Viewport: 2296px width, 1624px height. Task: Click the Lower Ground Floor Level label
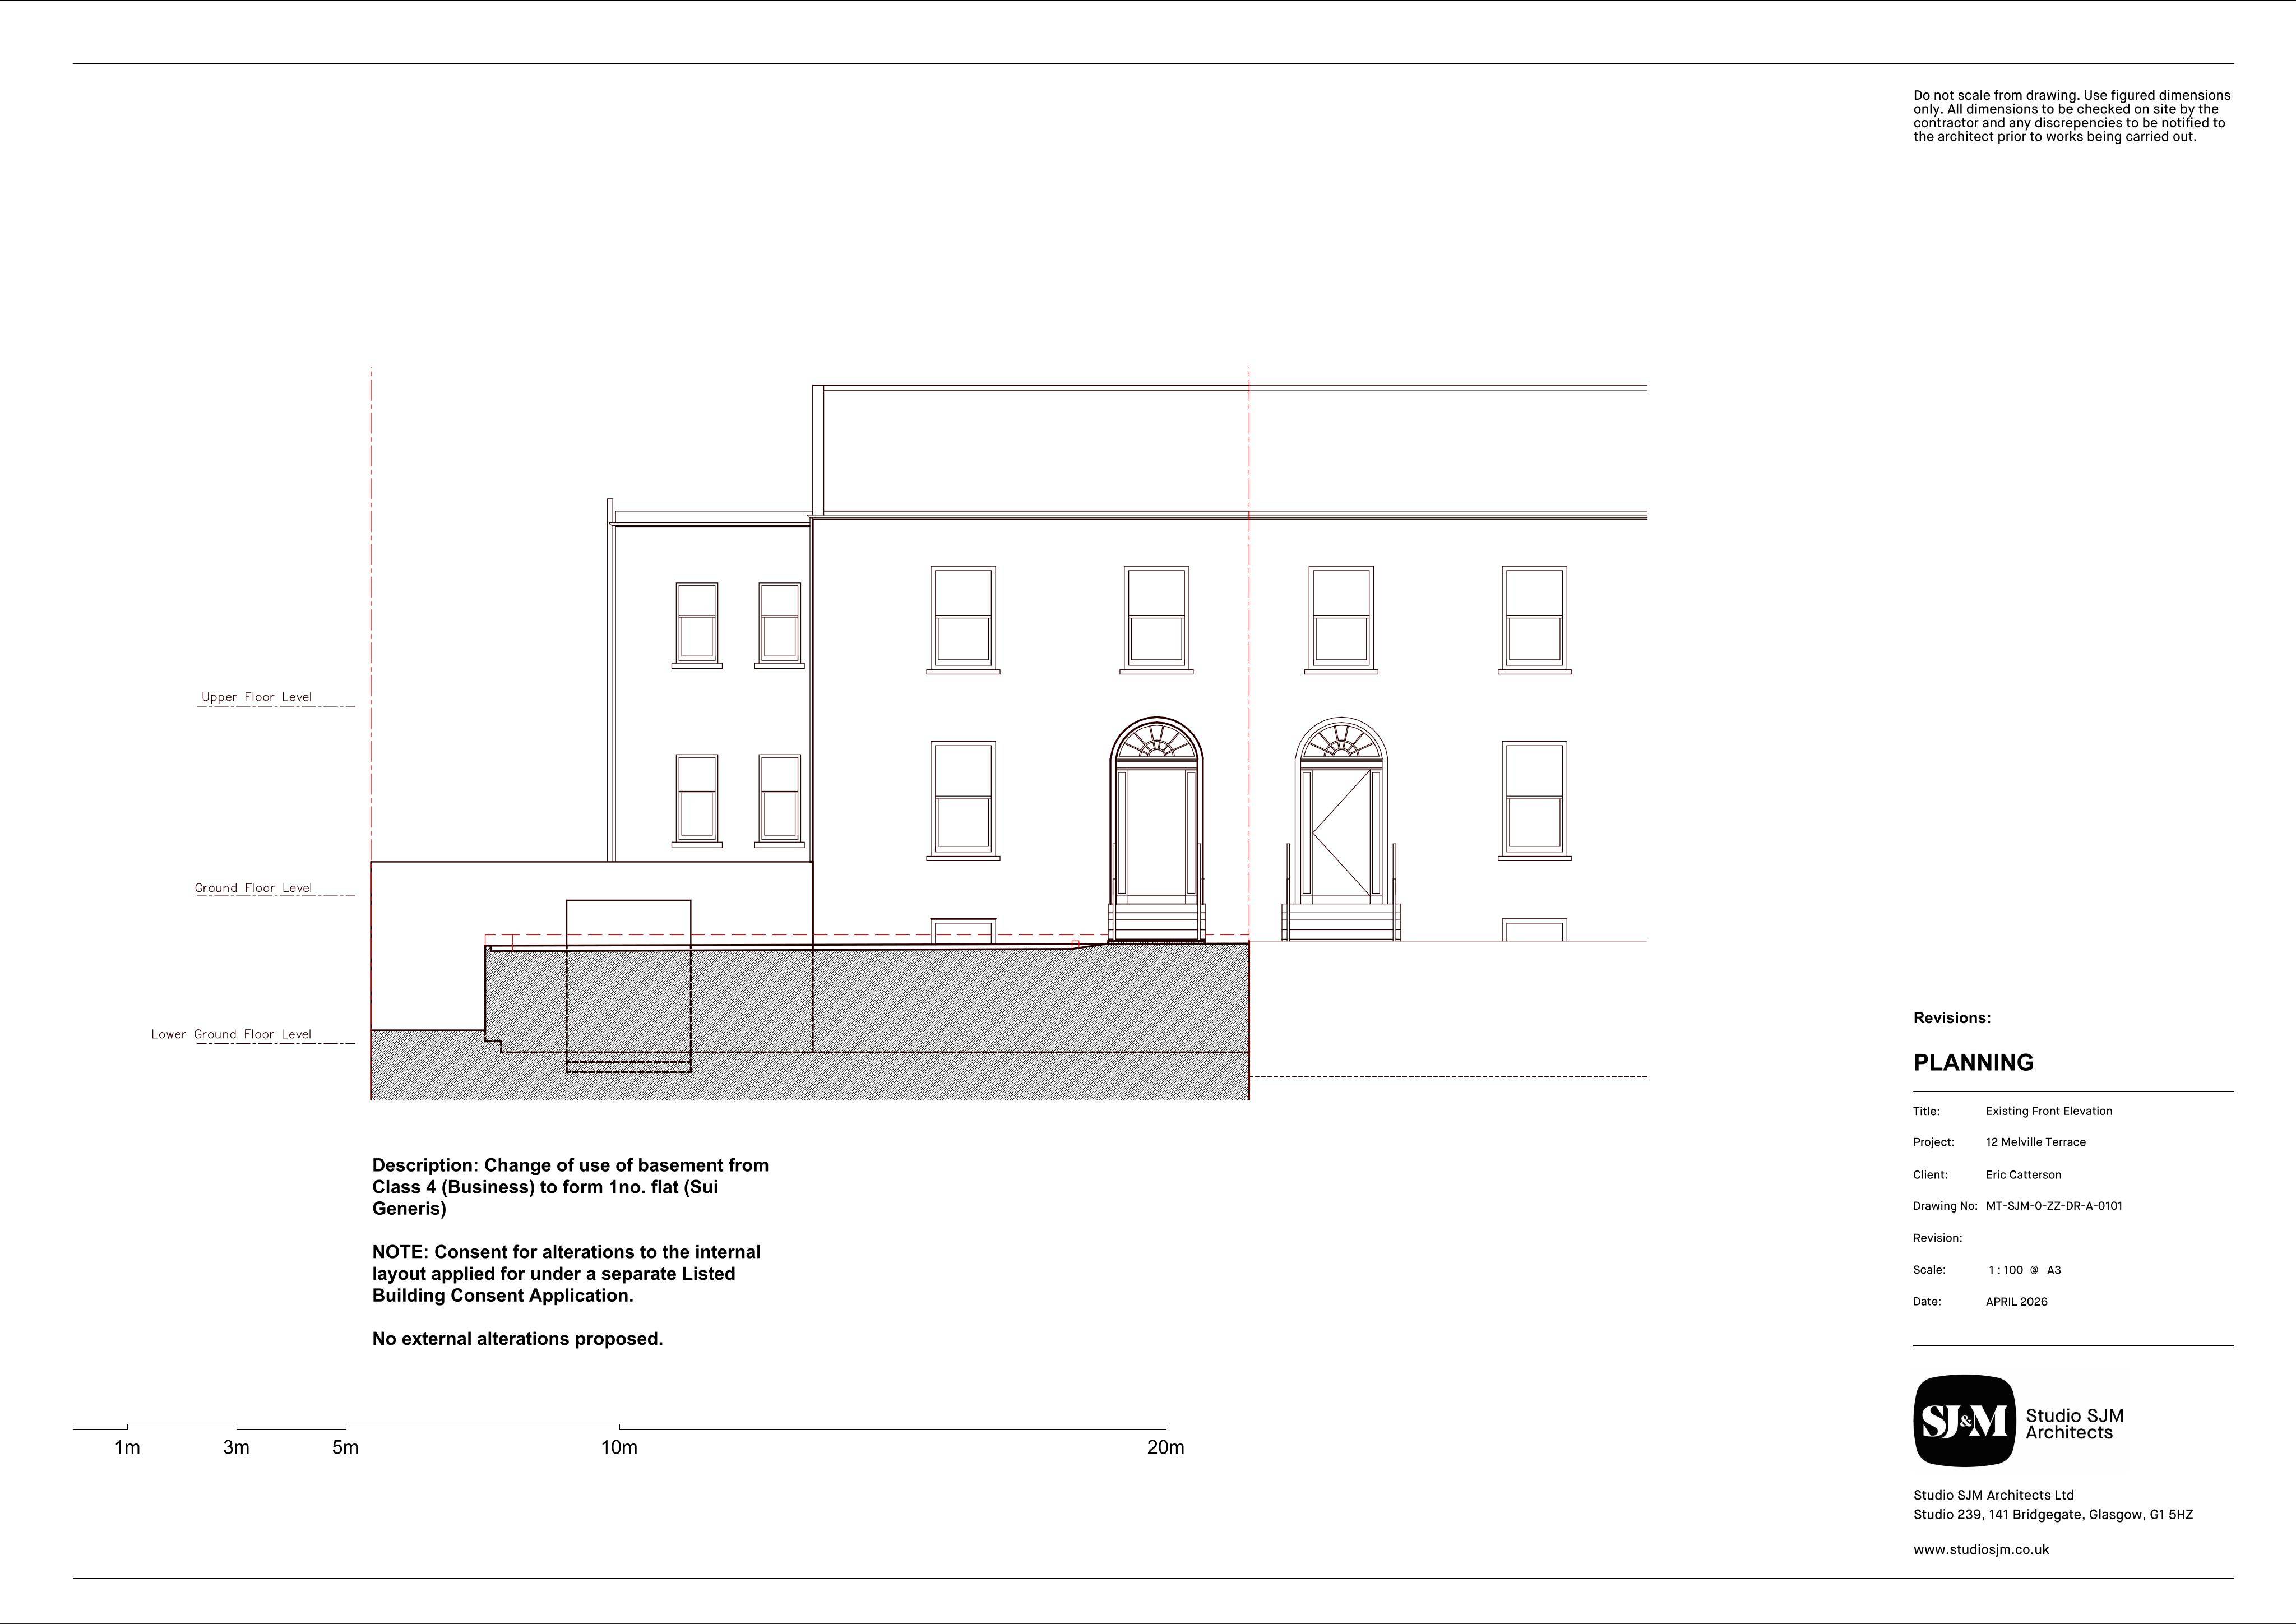[x=232, y=1034]
